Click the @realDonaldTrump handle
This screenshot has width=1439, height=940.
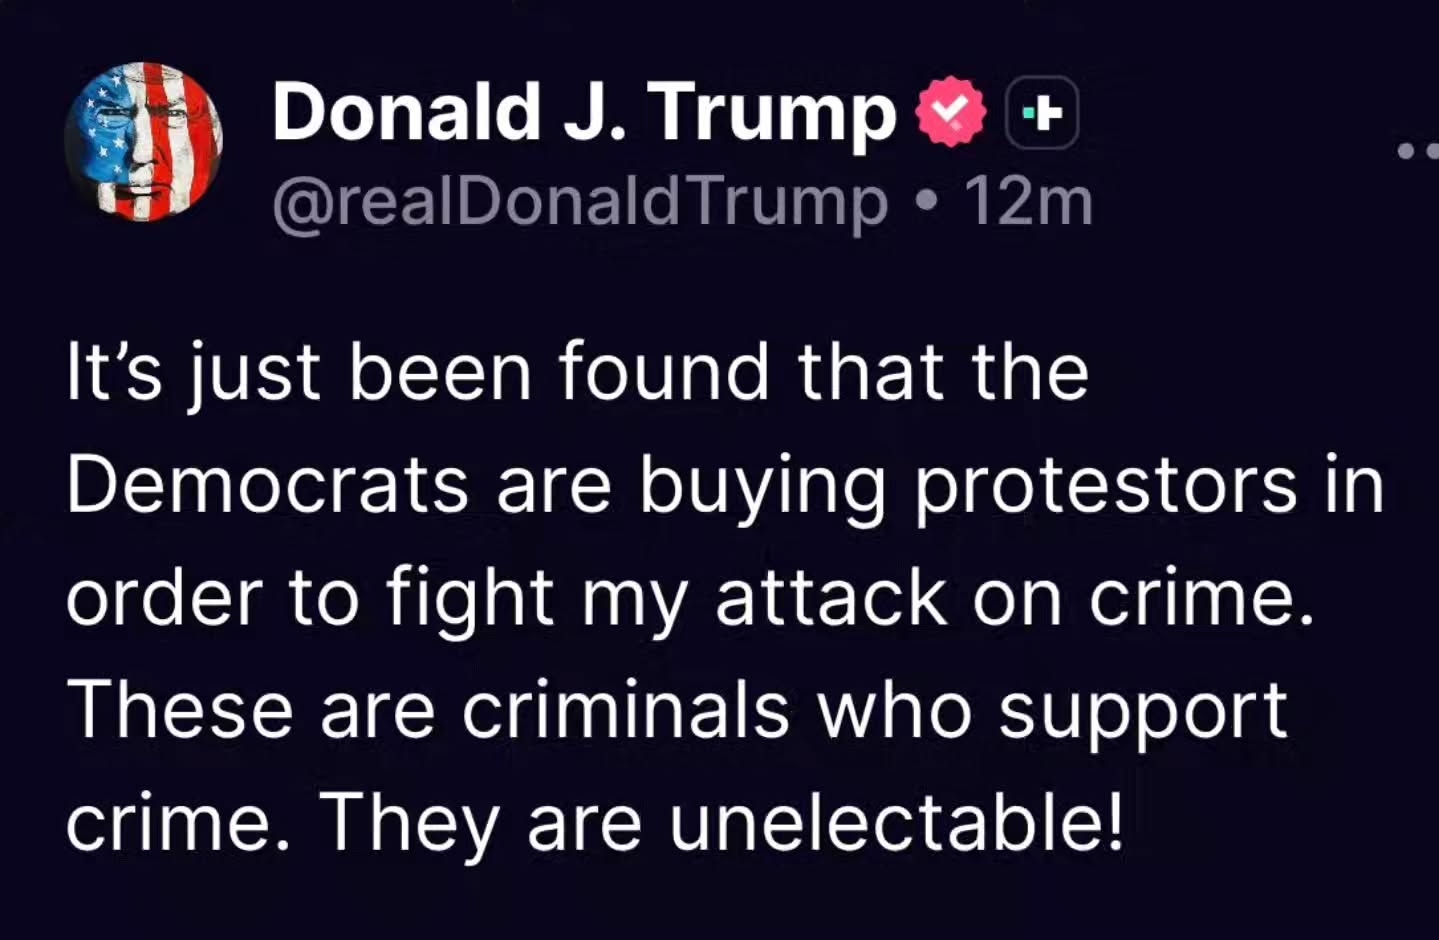pos(580,203)
